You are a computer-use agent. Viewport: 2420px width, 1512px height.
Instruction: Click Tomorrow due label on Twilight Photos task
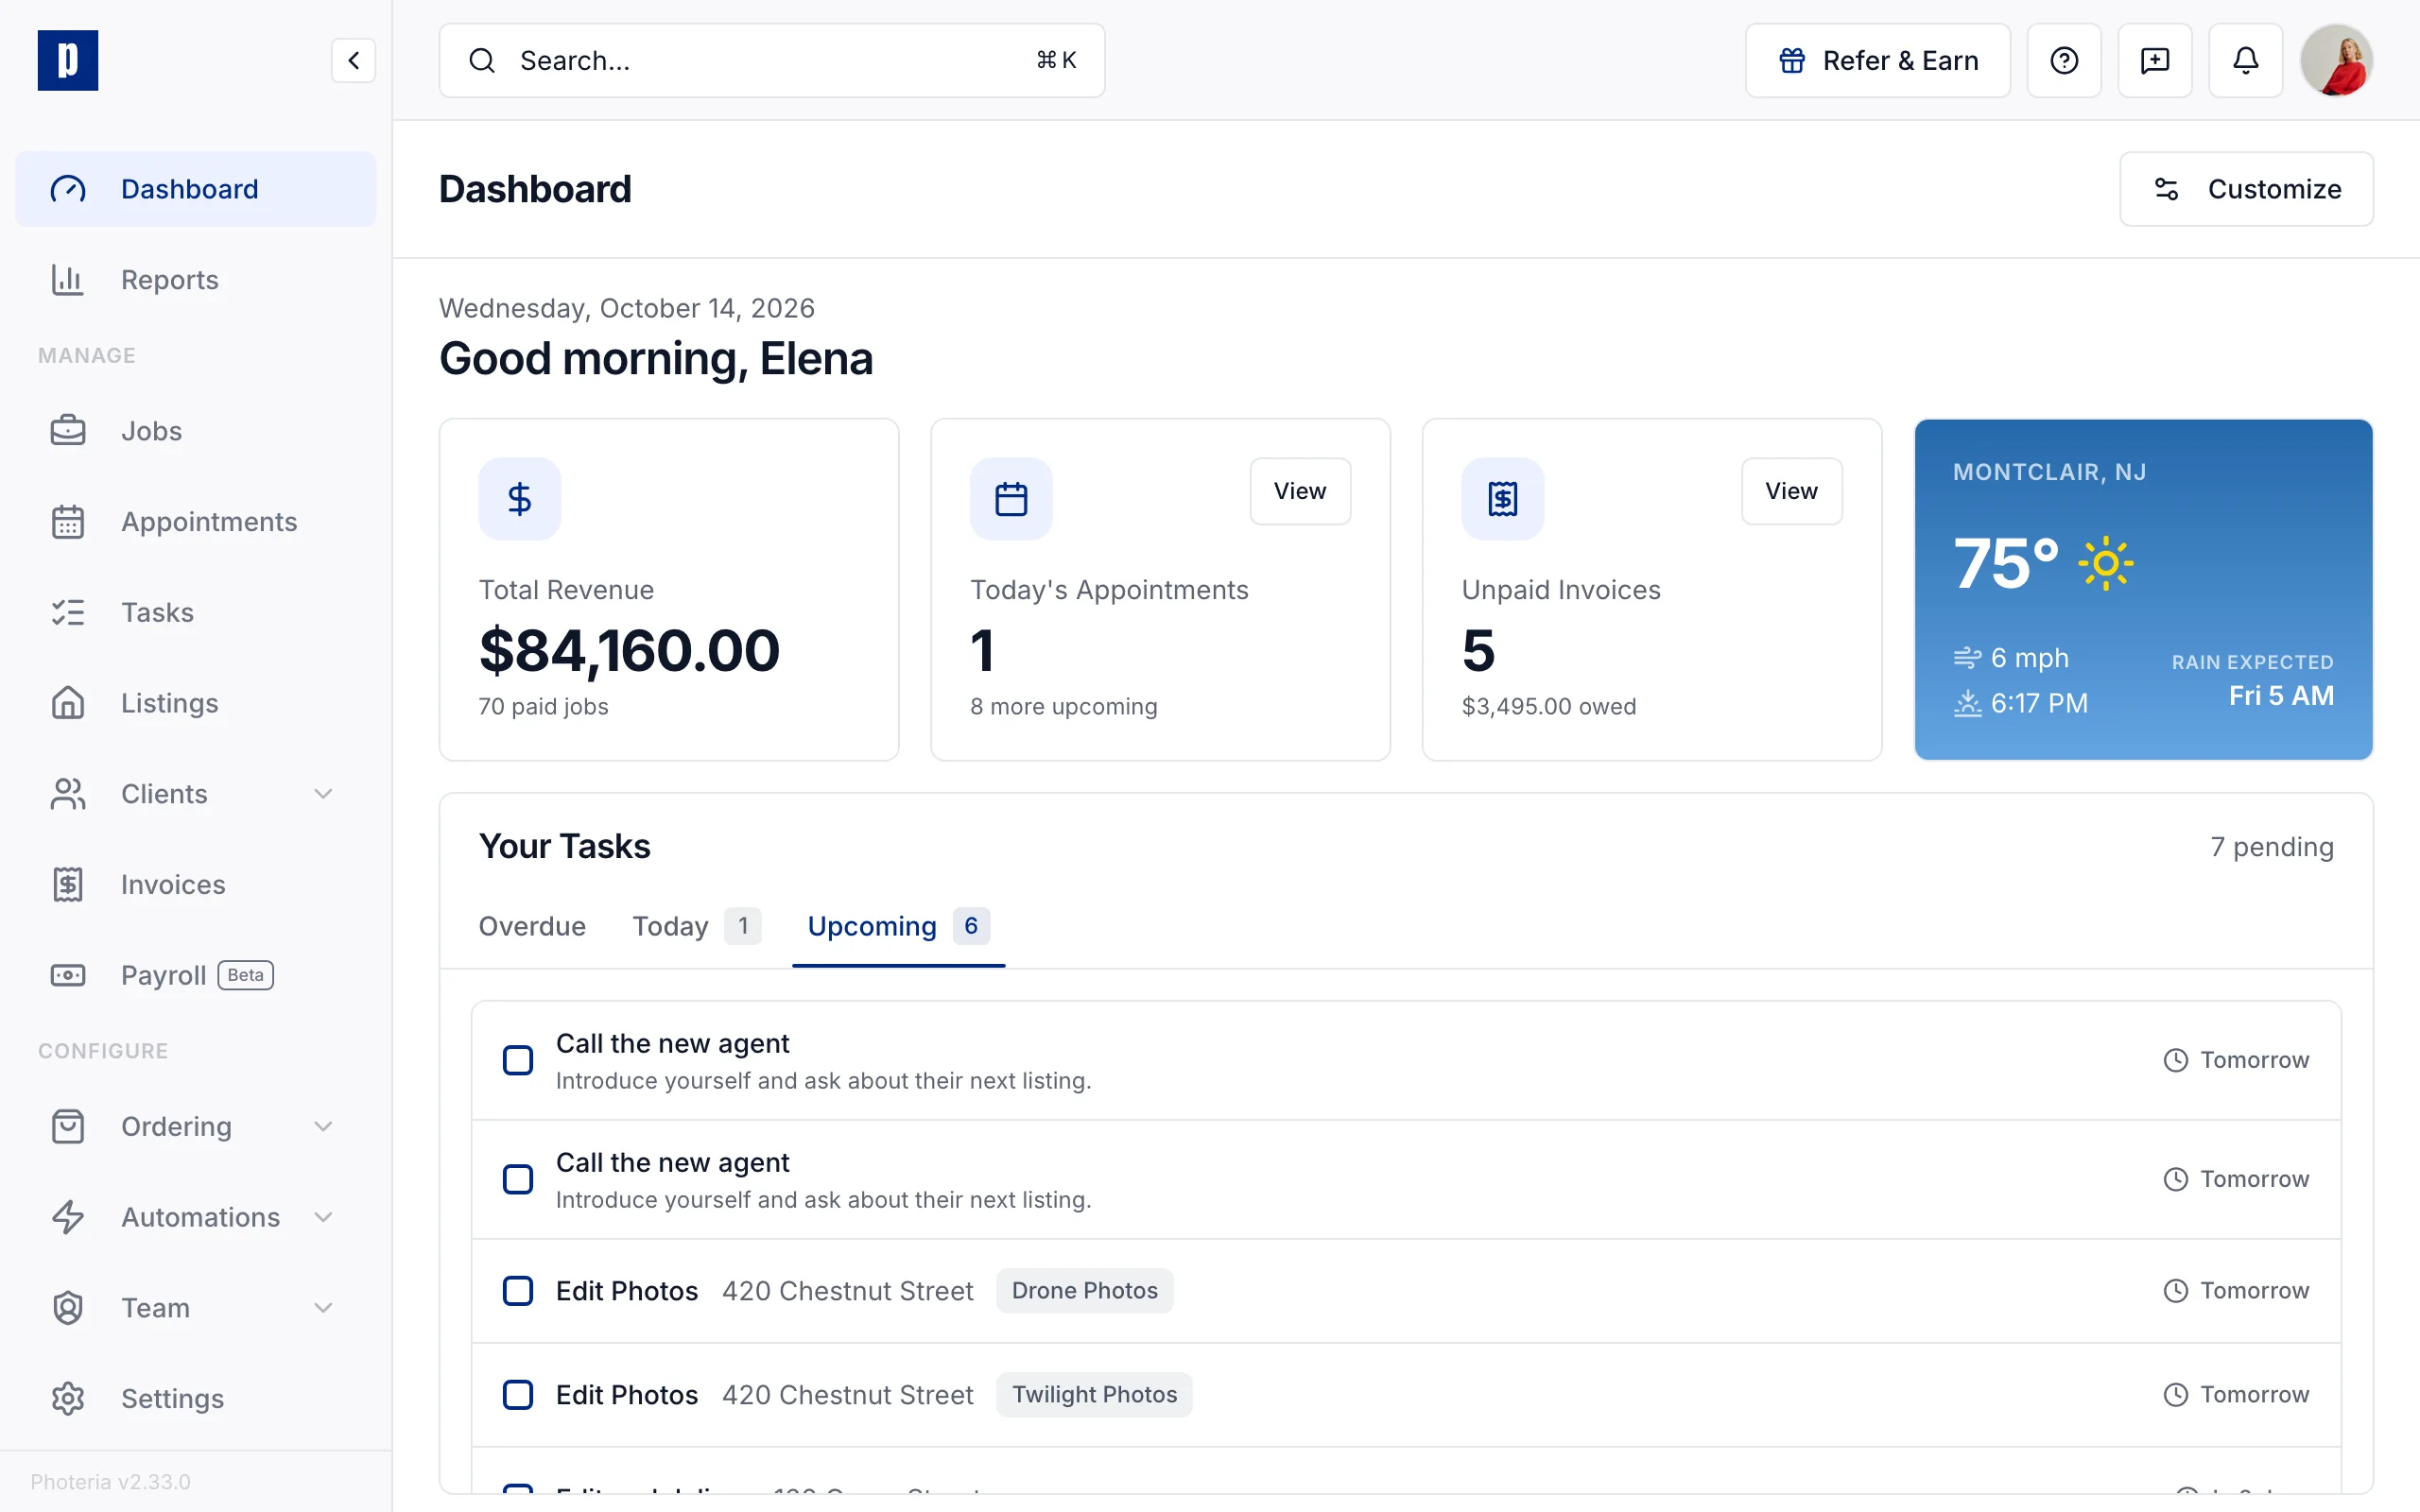(2254, 1395)
